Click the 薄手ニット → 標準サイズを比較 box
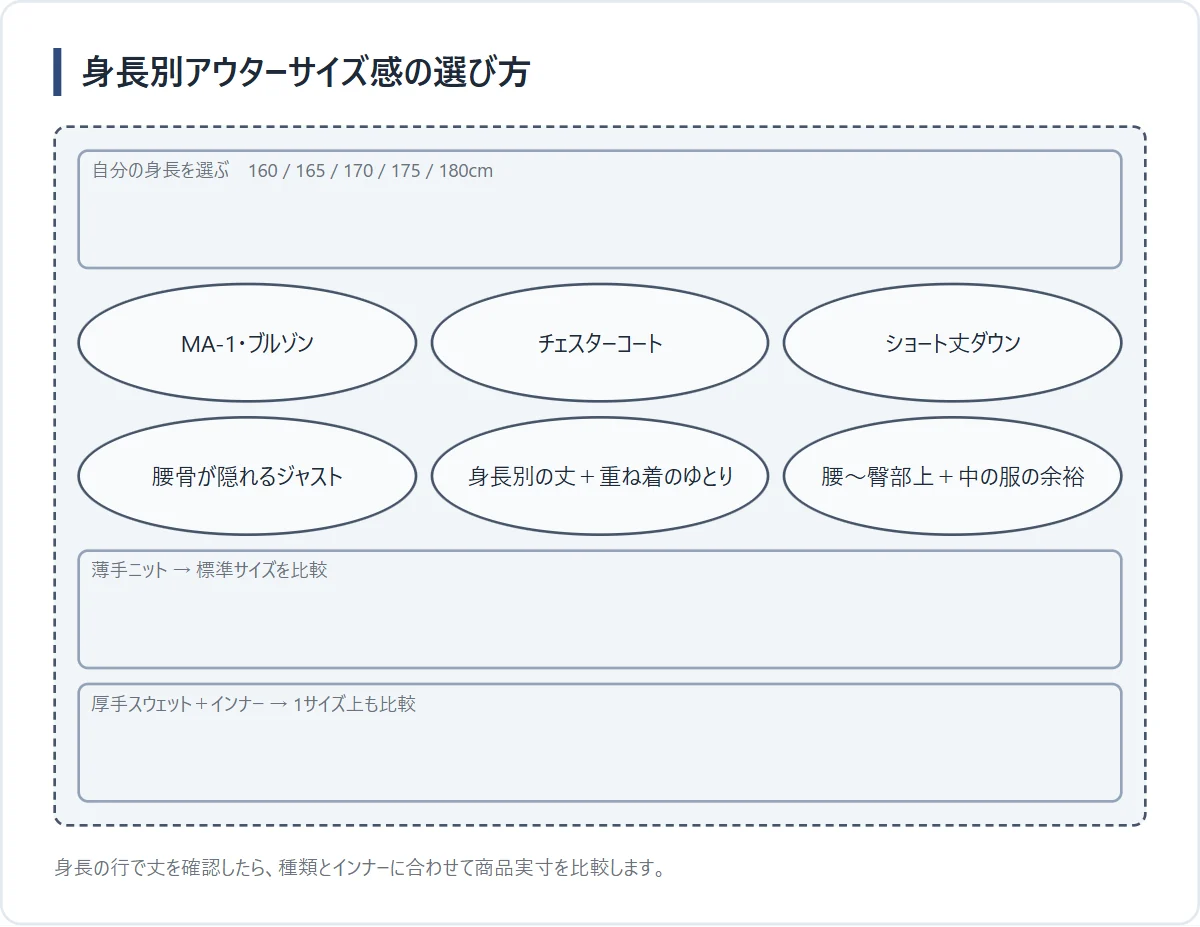 [600, 609]
